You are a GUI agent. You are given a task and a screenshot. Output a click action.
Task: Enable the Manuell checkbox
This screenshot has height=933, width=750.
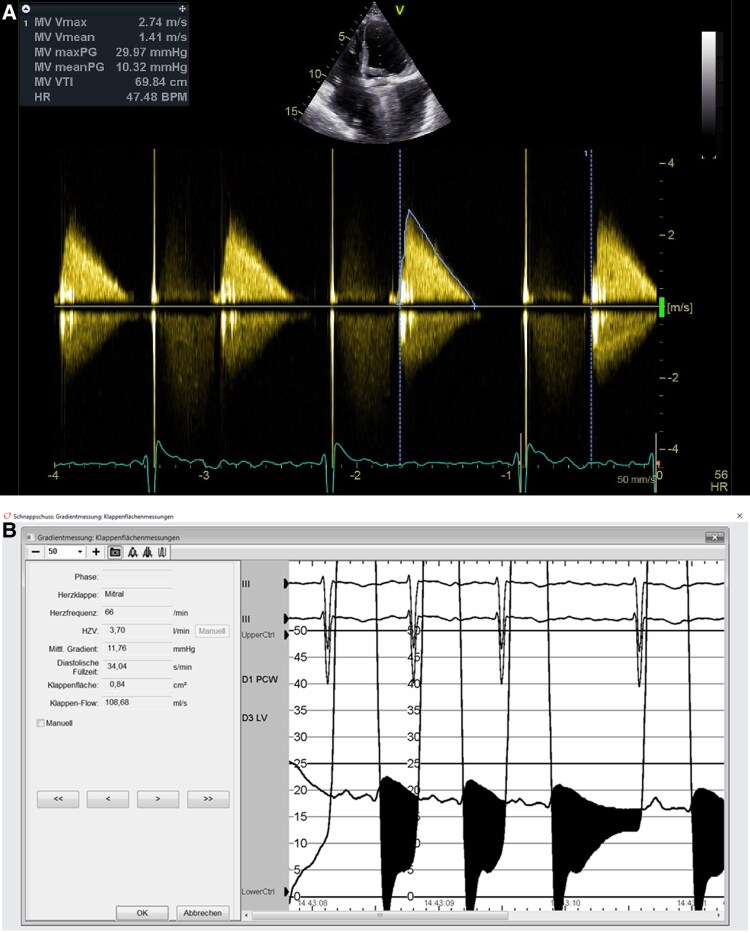[x=40, y=723]
